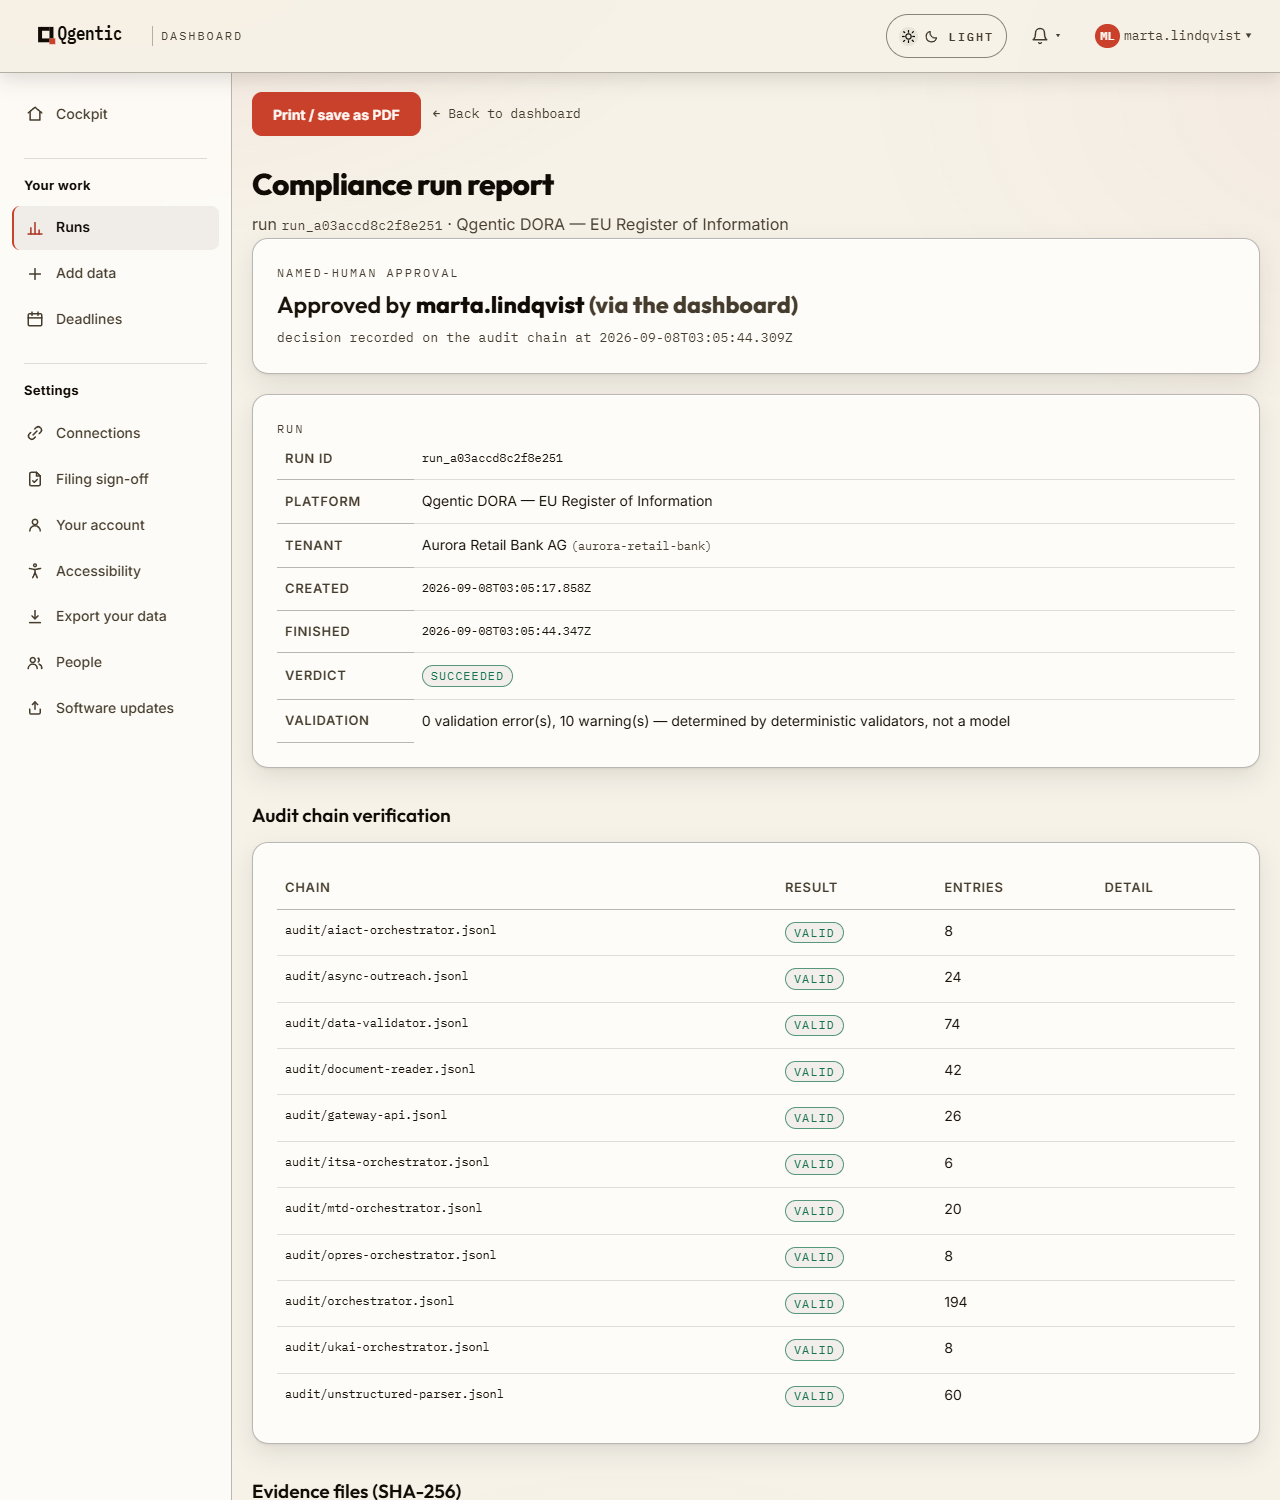1280x1500 pixels.
Task: Open the marta.lindqvist account menu
Action: tap(1173, 36)
